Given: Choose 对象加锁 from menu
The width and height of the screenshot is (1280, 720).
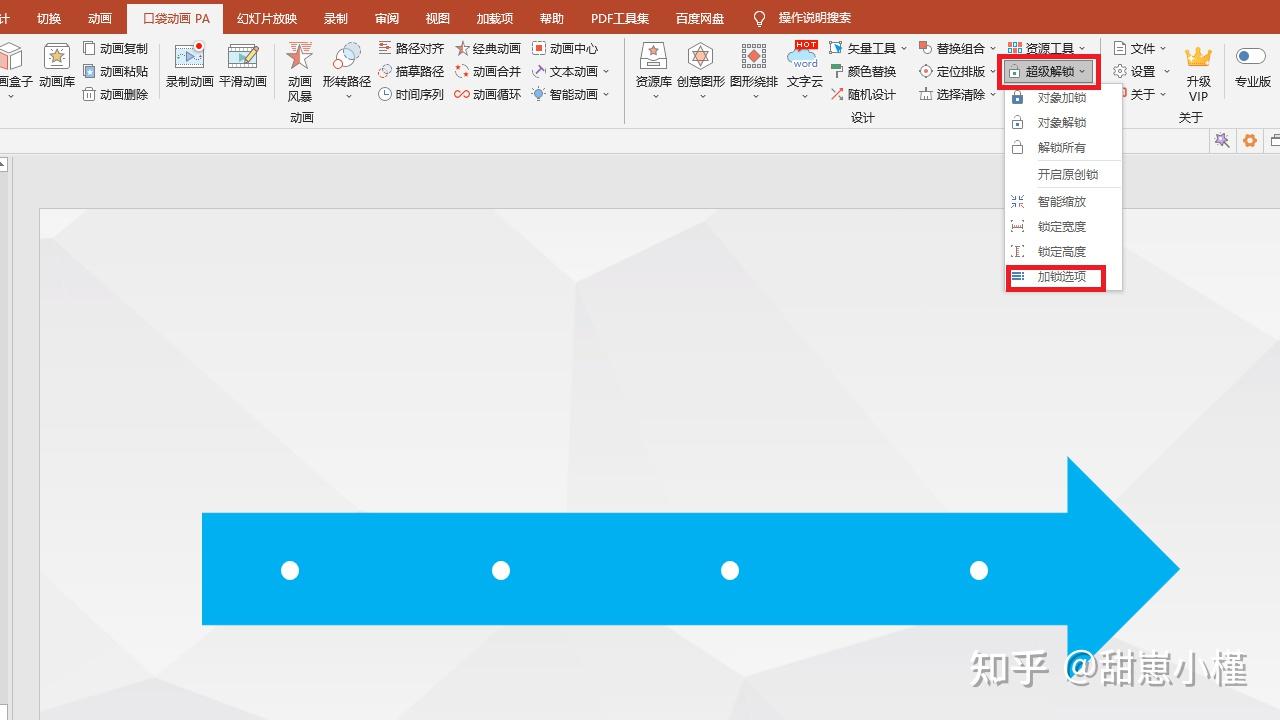Looking at the screenshot, I should coord(1063,98).
